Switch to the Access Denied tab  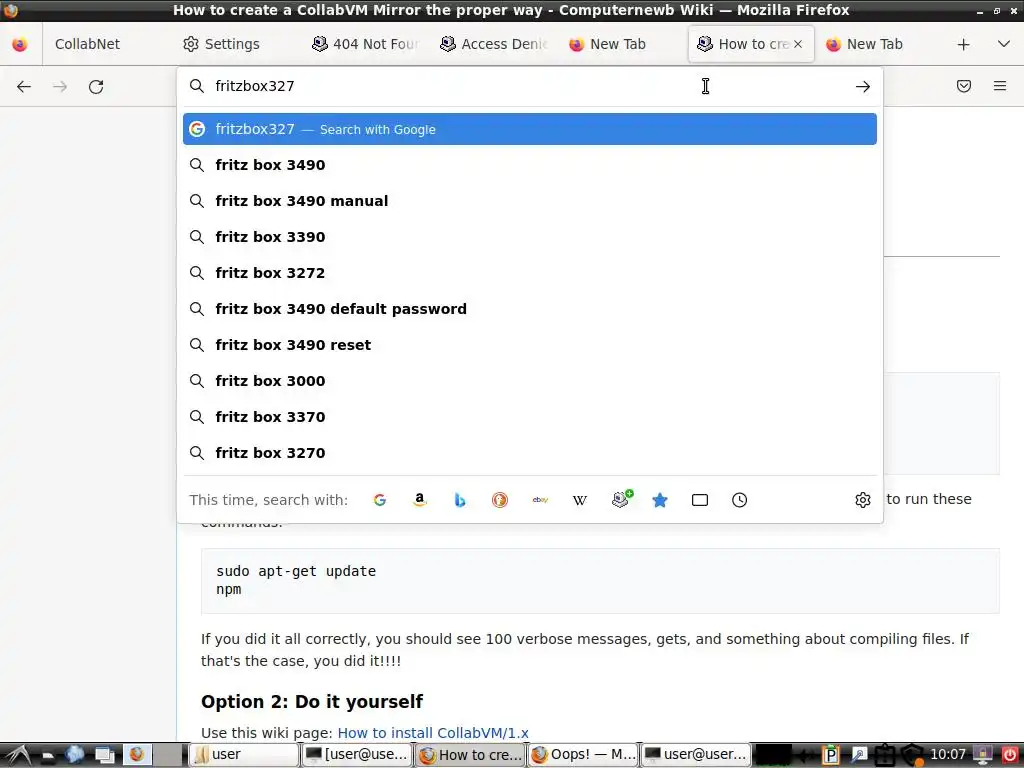coord(494,44)
